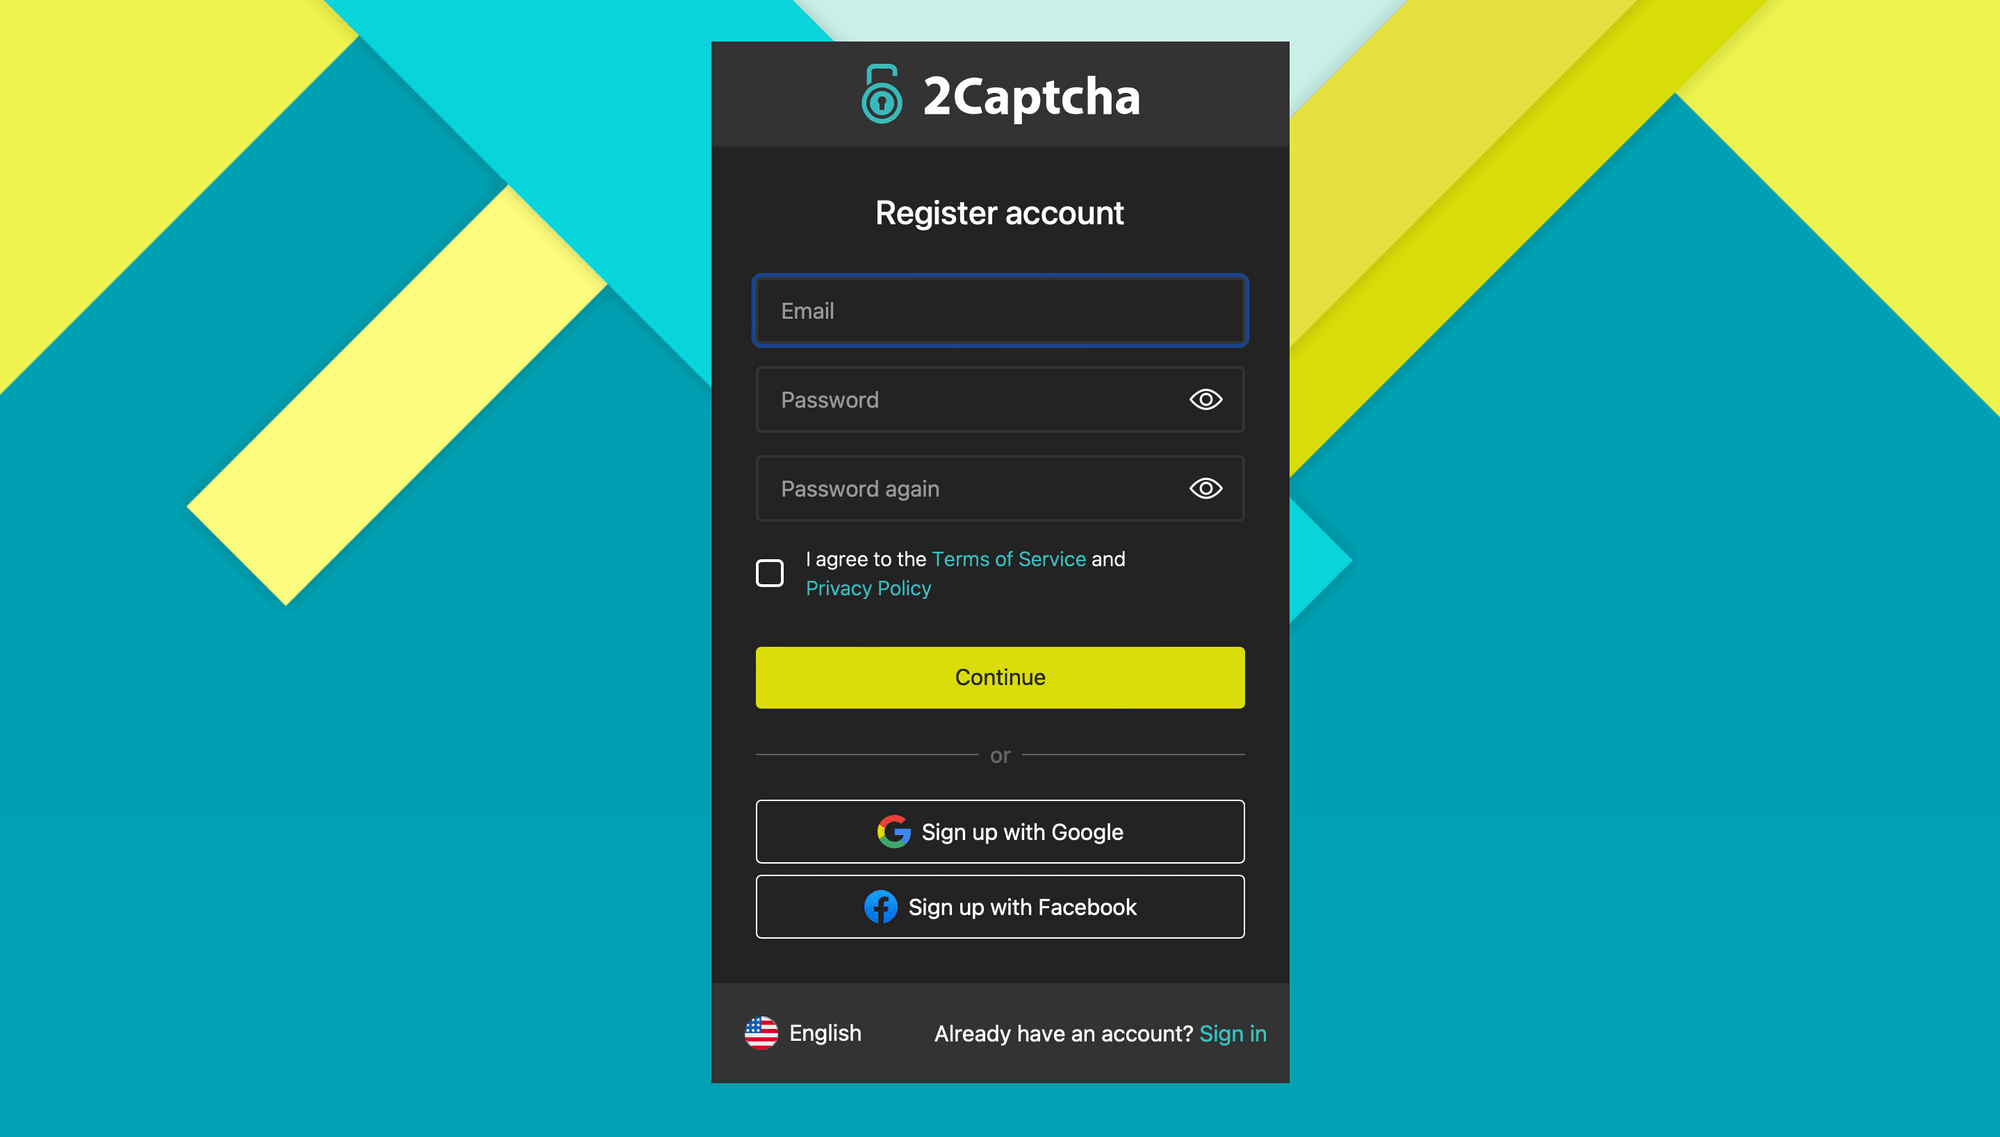Click the Password again input field
Viewport: 2000px width, 1137px height.
pos(1000,489)
